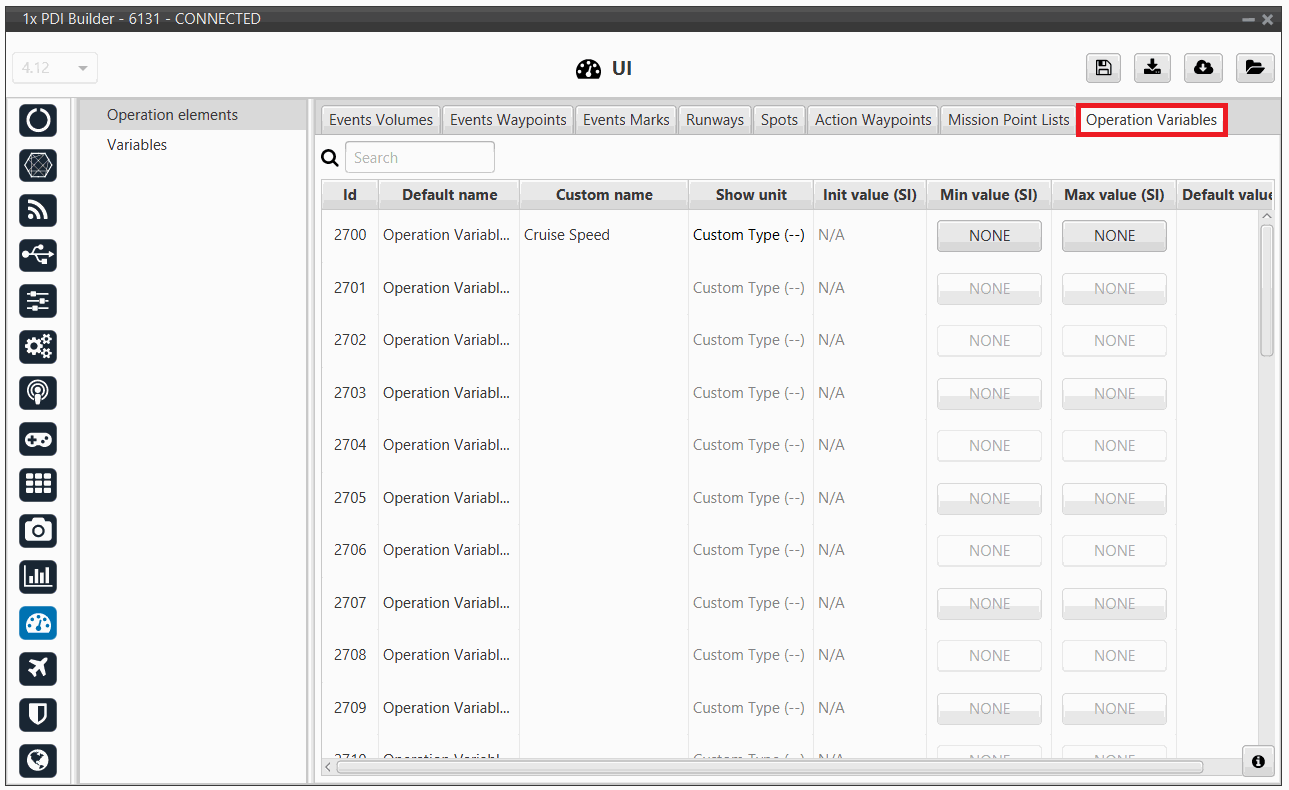Click the open folder icon
The image size is (1289, 790).
pos(1254,67)
